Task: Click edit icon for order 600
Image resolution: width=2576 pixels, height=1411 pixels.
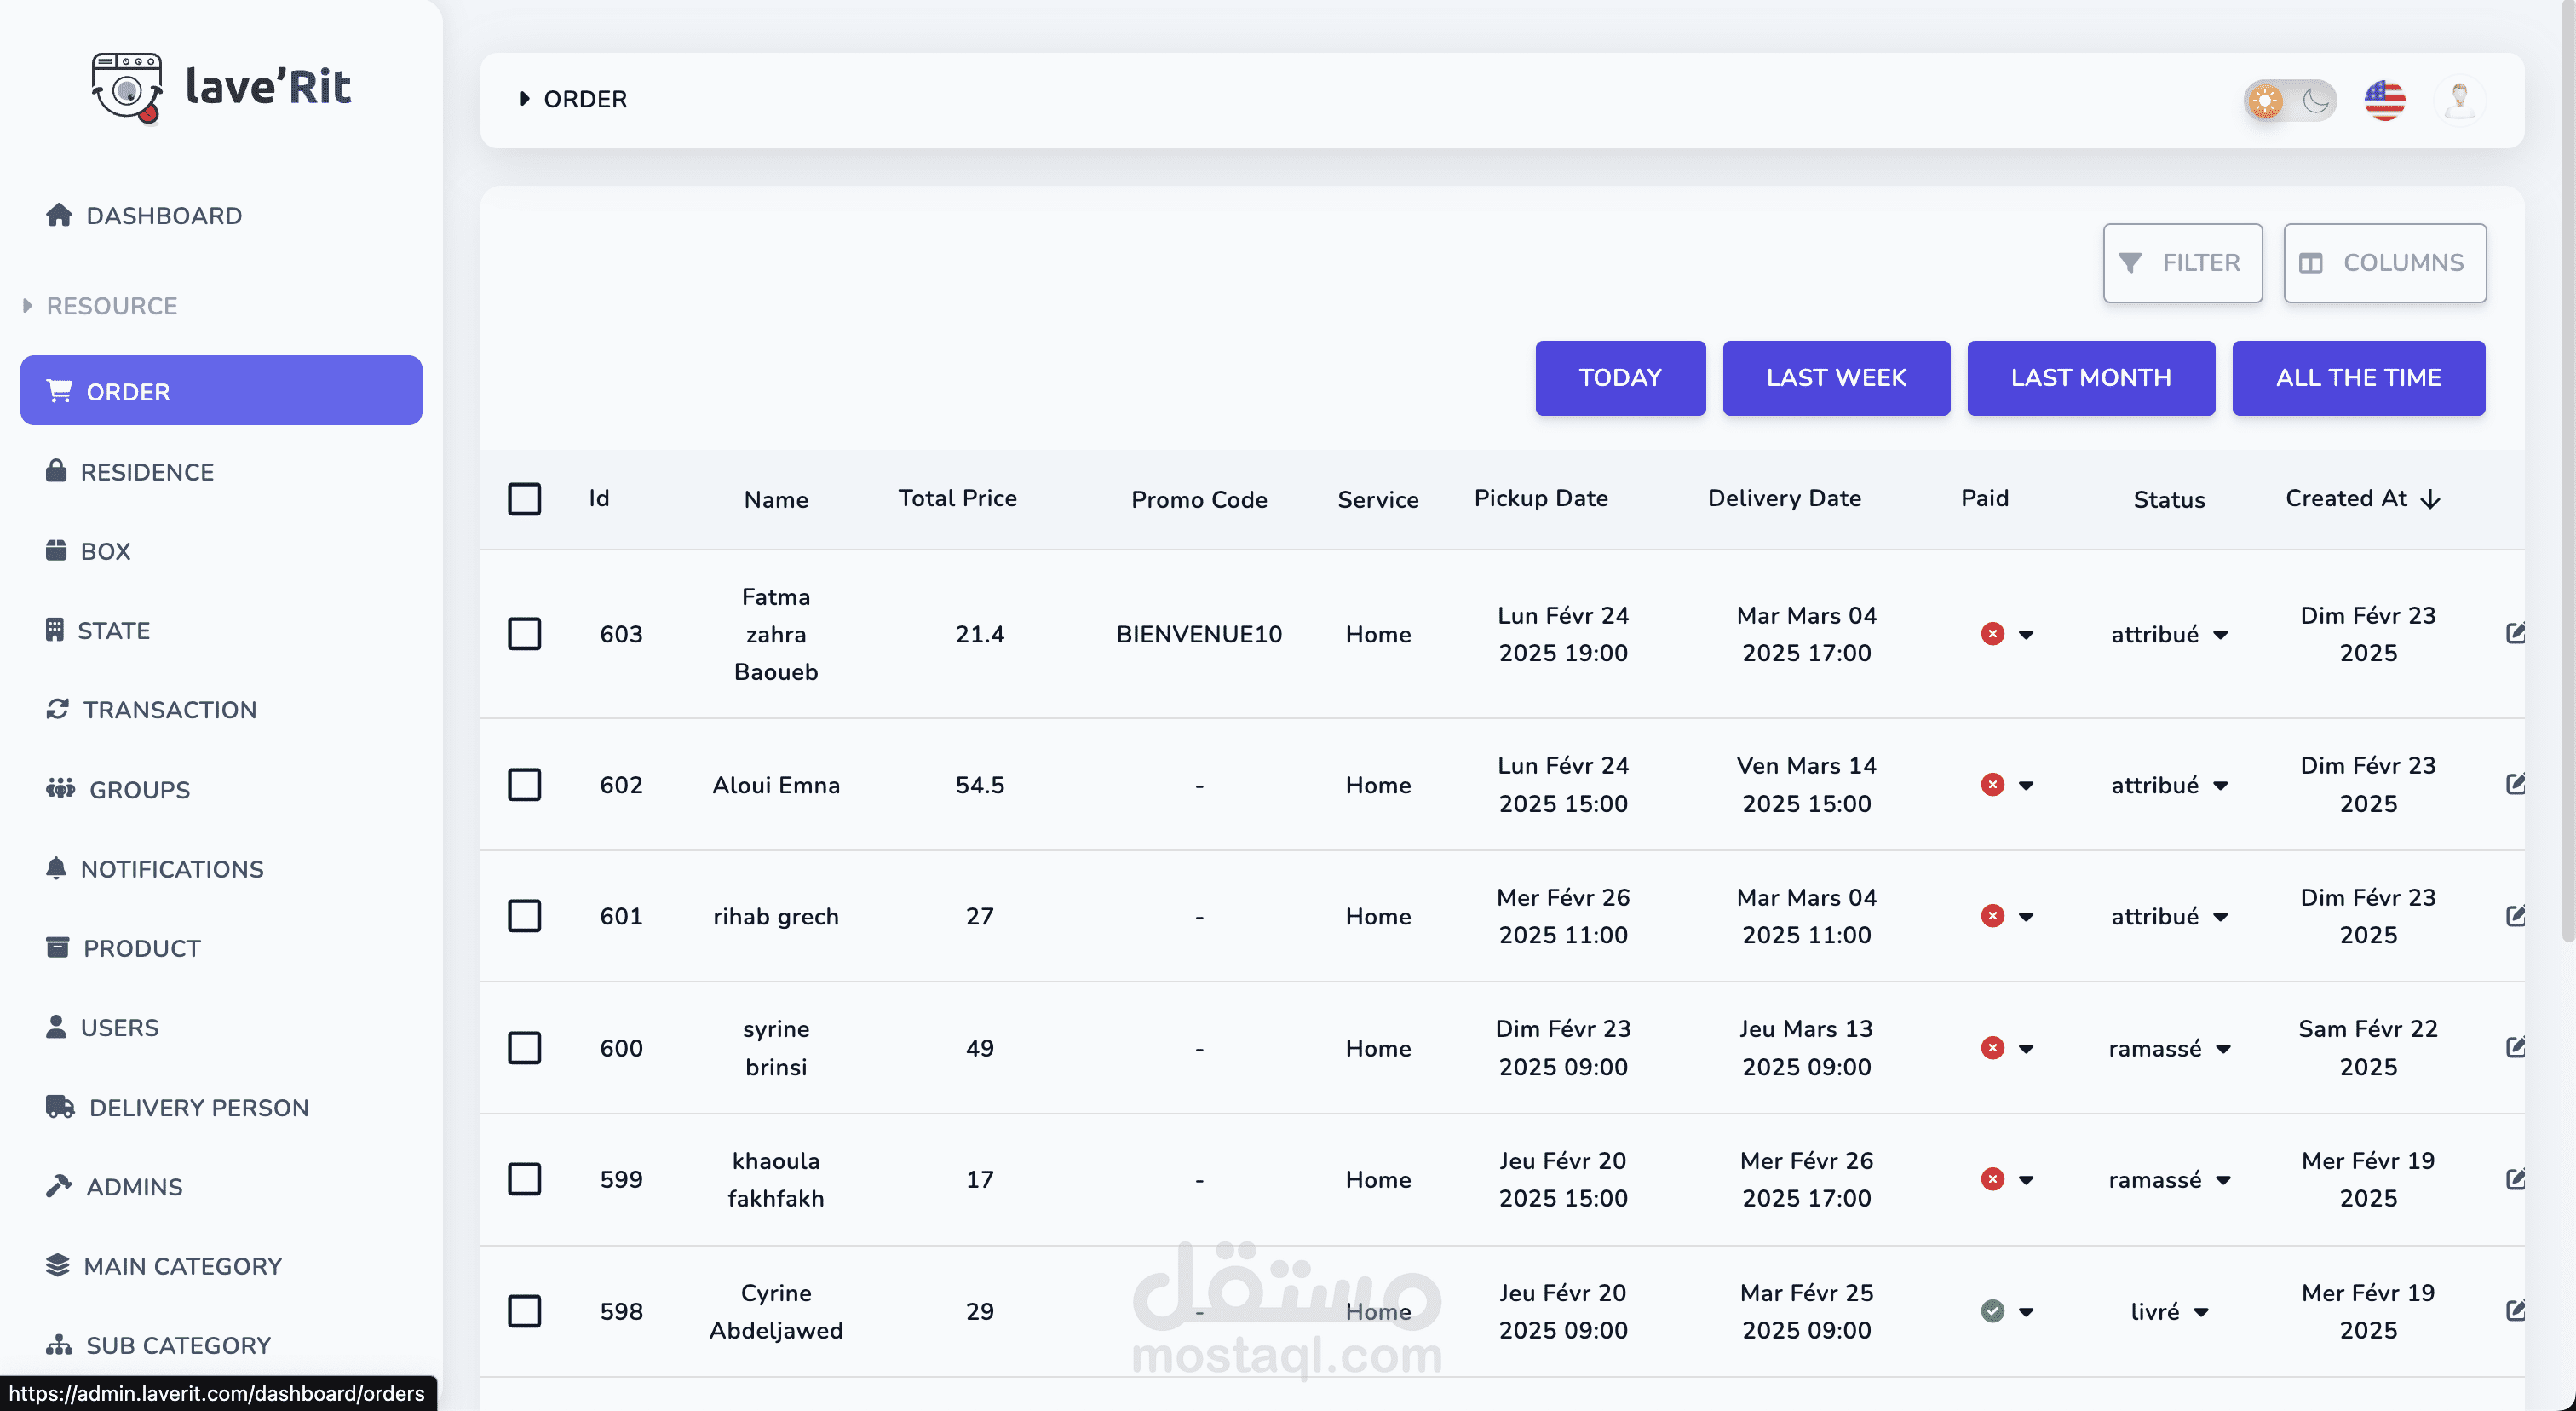Action: 2515,1047
